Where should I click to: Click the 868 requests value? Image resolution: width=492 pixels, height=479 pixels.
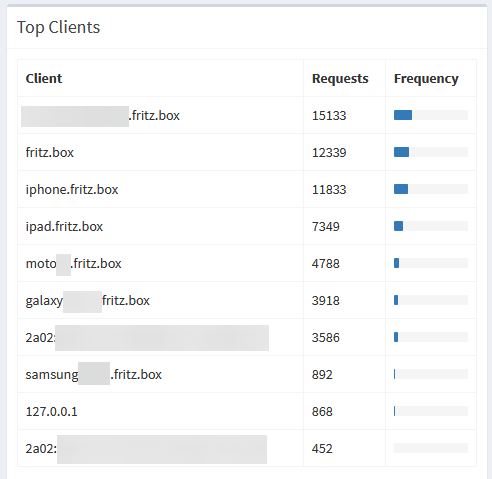322,412
